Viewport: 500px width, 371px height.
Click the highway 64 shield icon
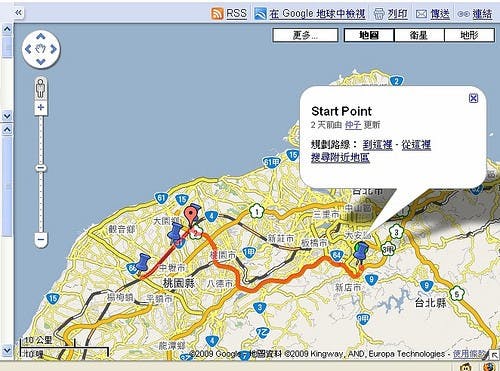tap(336, 256)
